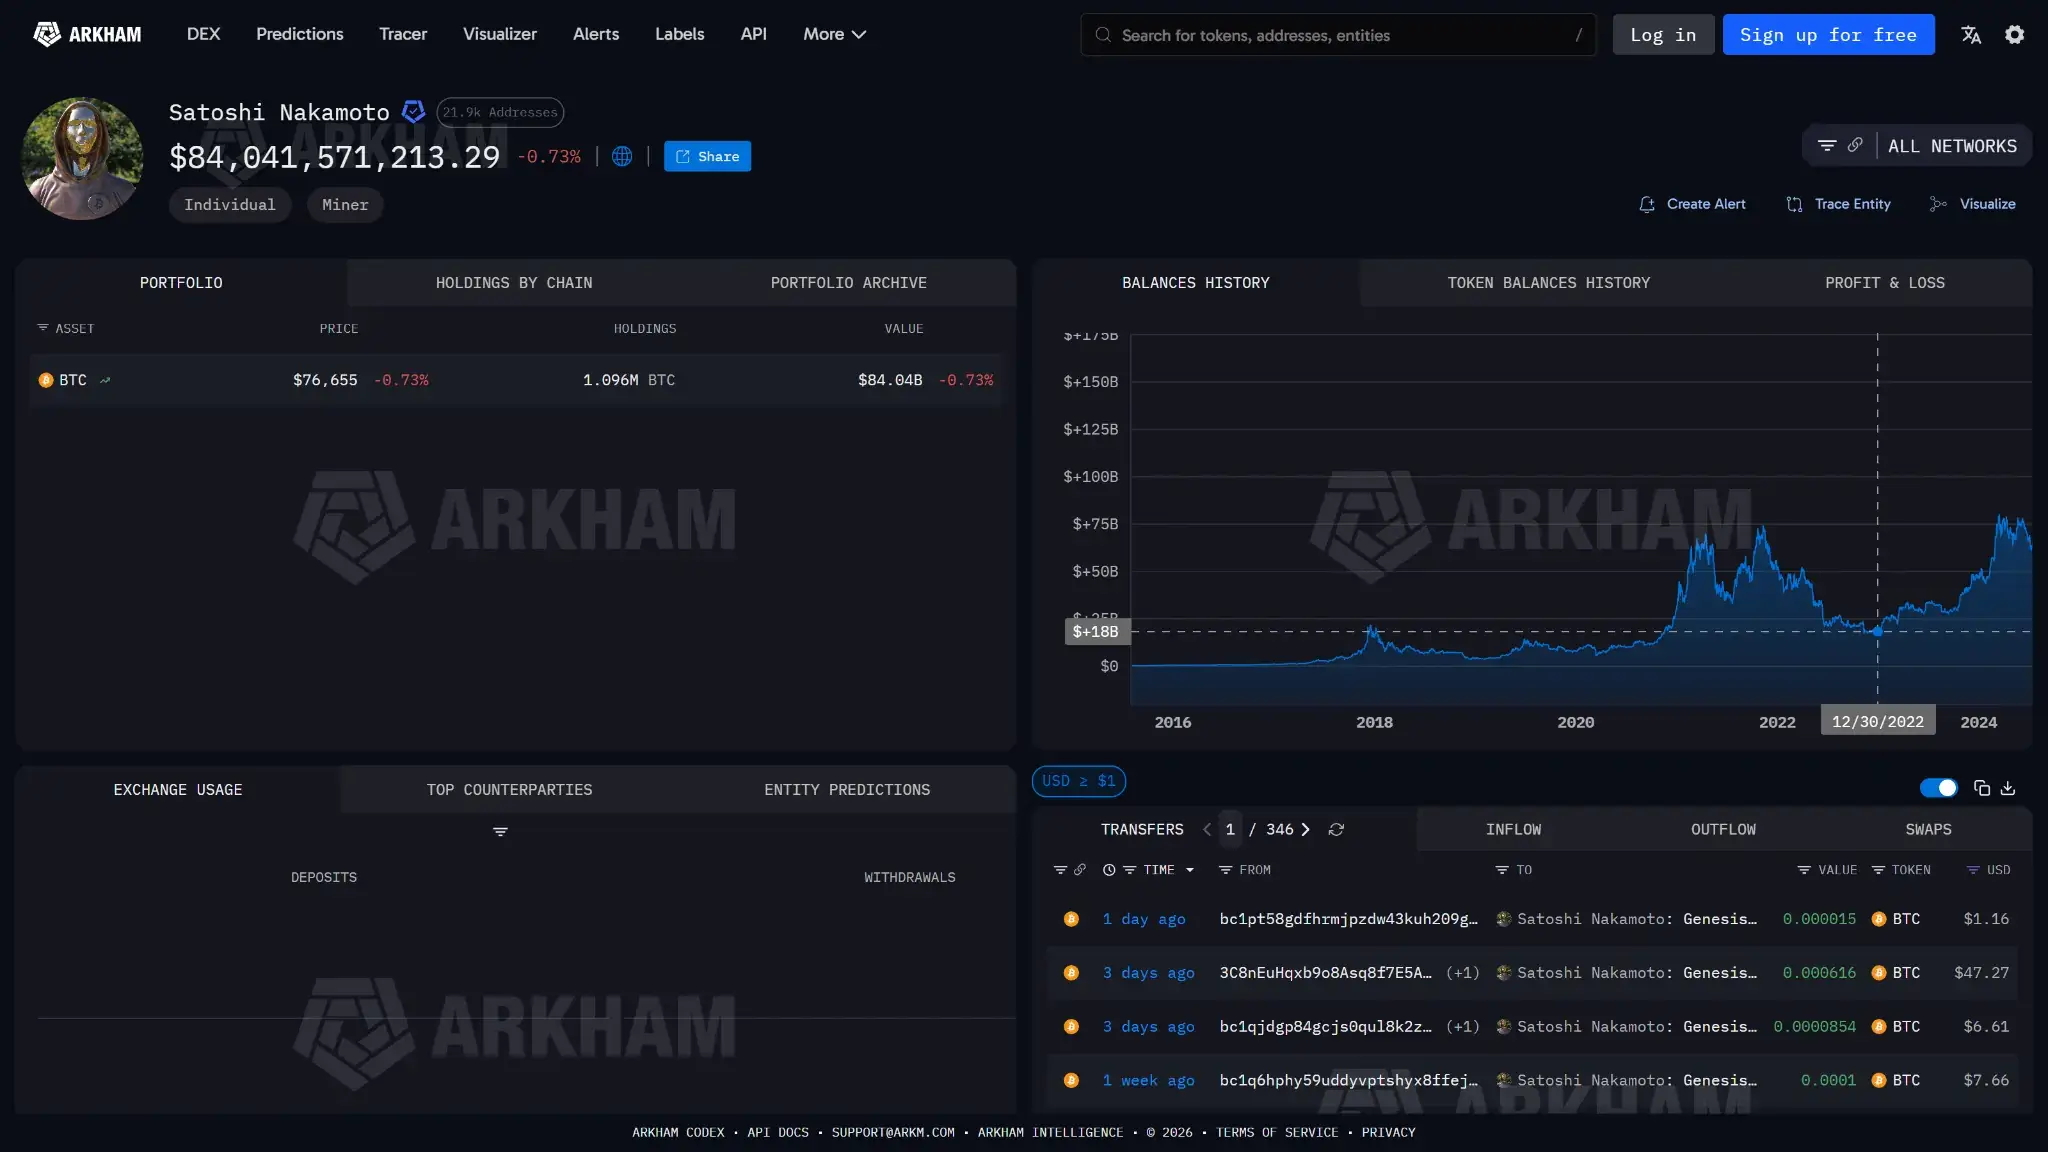The width and height of the screenshot is (2048, 1152).
Task: Expand the More menu
Action: (834, 34)
